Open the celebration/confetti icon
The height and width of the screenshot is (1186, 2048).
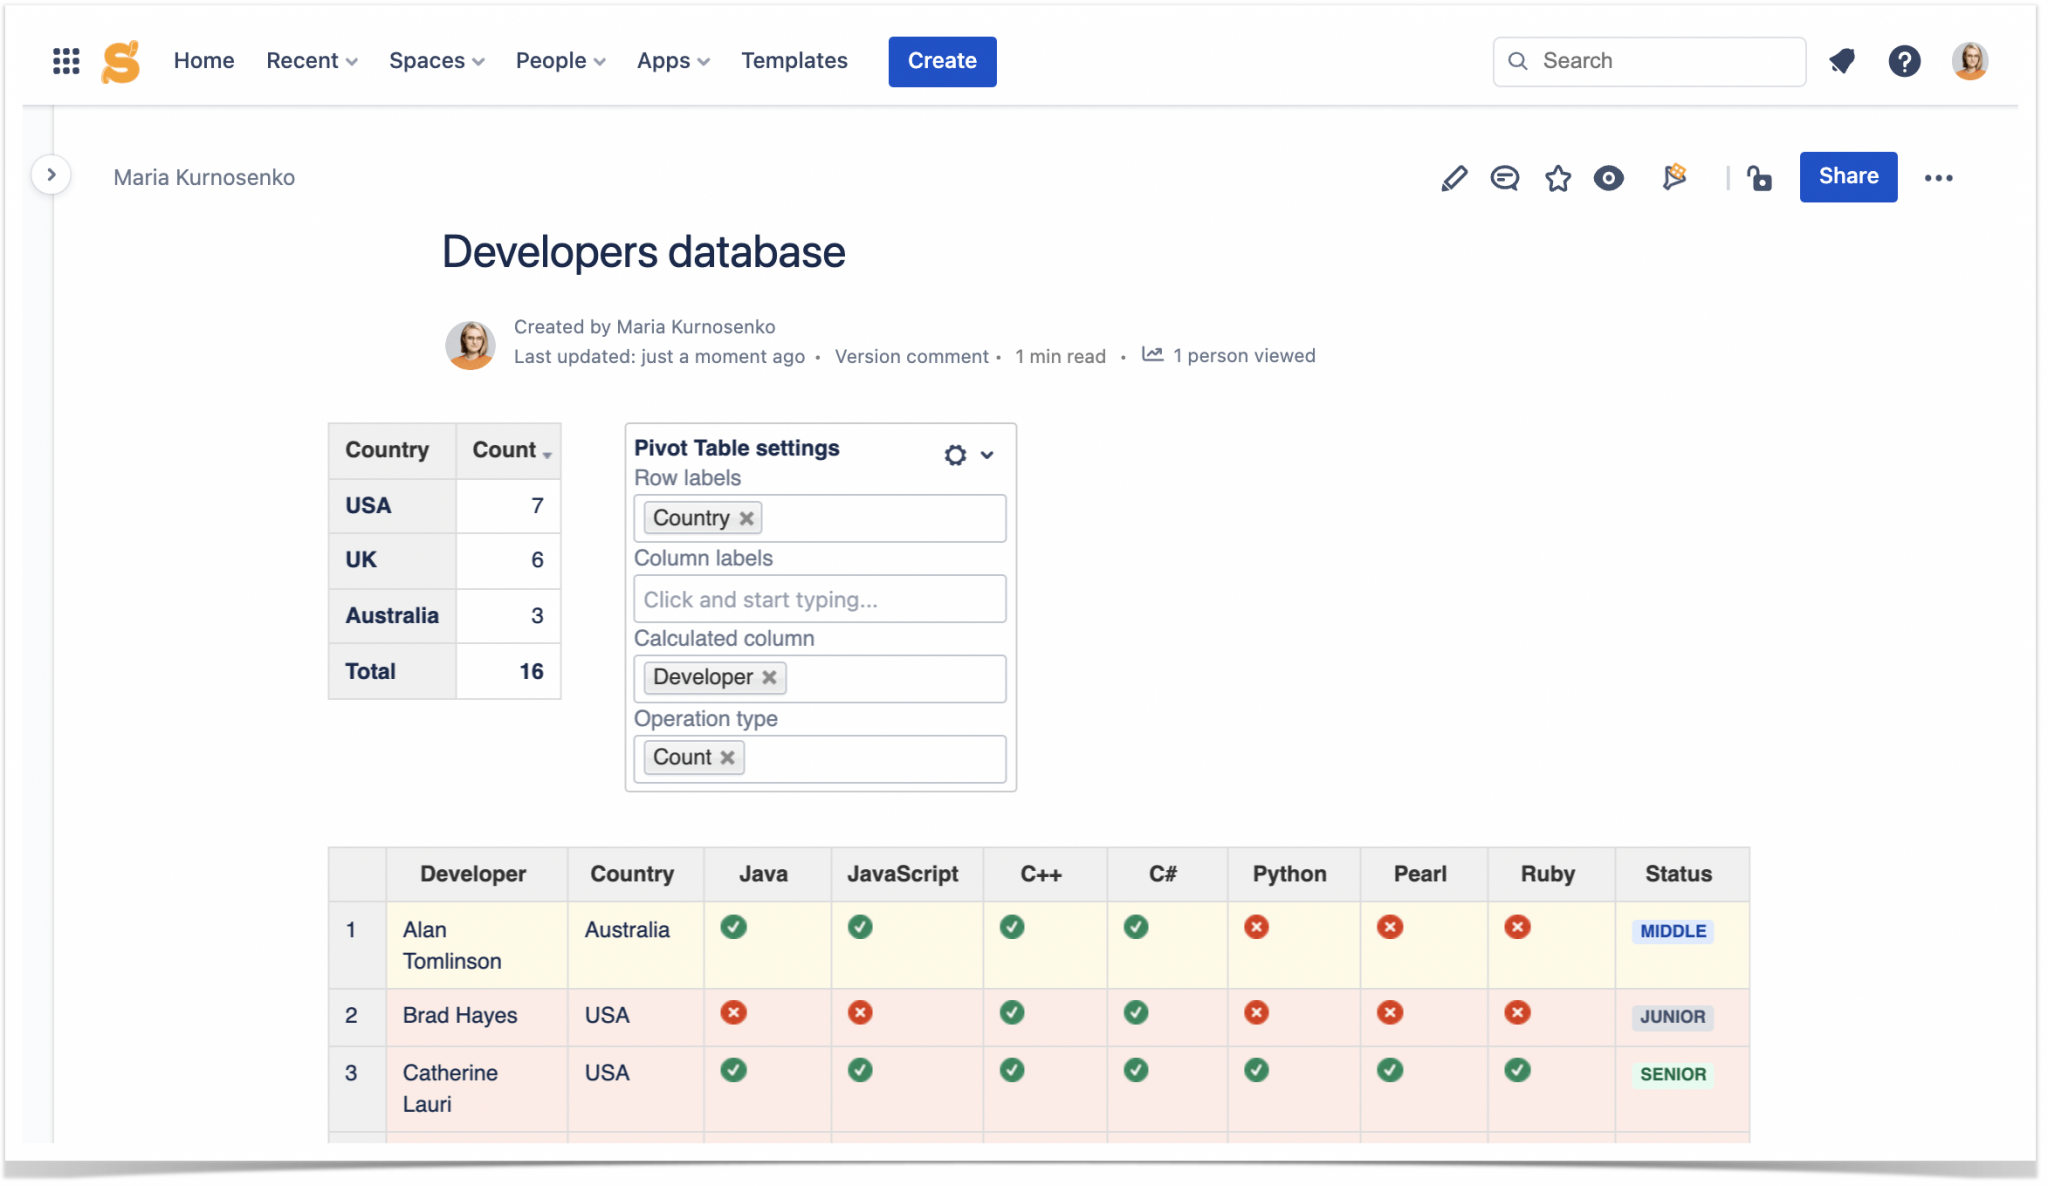click(1674, 176)
